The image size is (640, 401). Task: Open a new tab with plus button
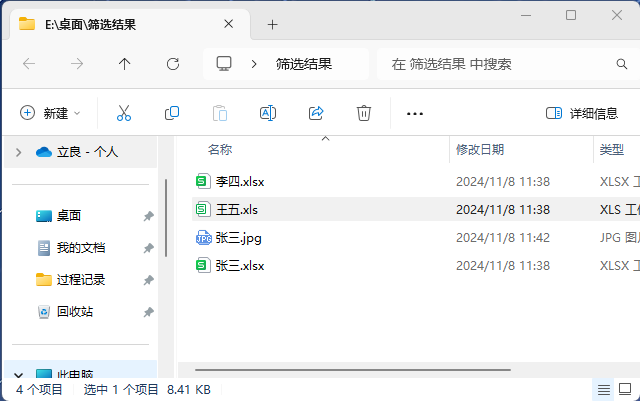coord(272,24)
